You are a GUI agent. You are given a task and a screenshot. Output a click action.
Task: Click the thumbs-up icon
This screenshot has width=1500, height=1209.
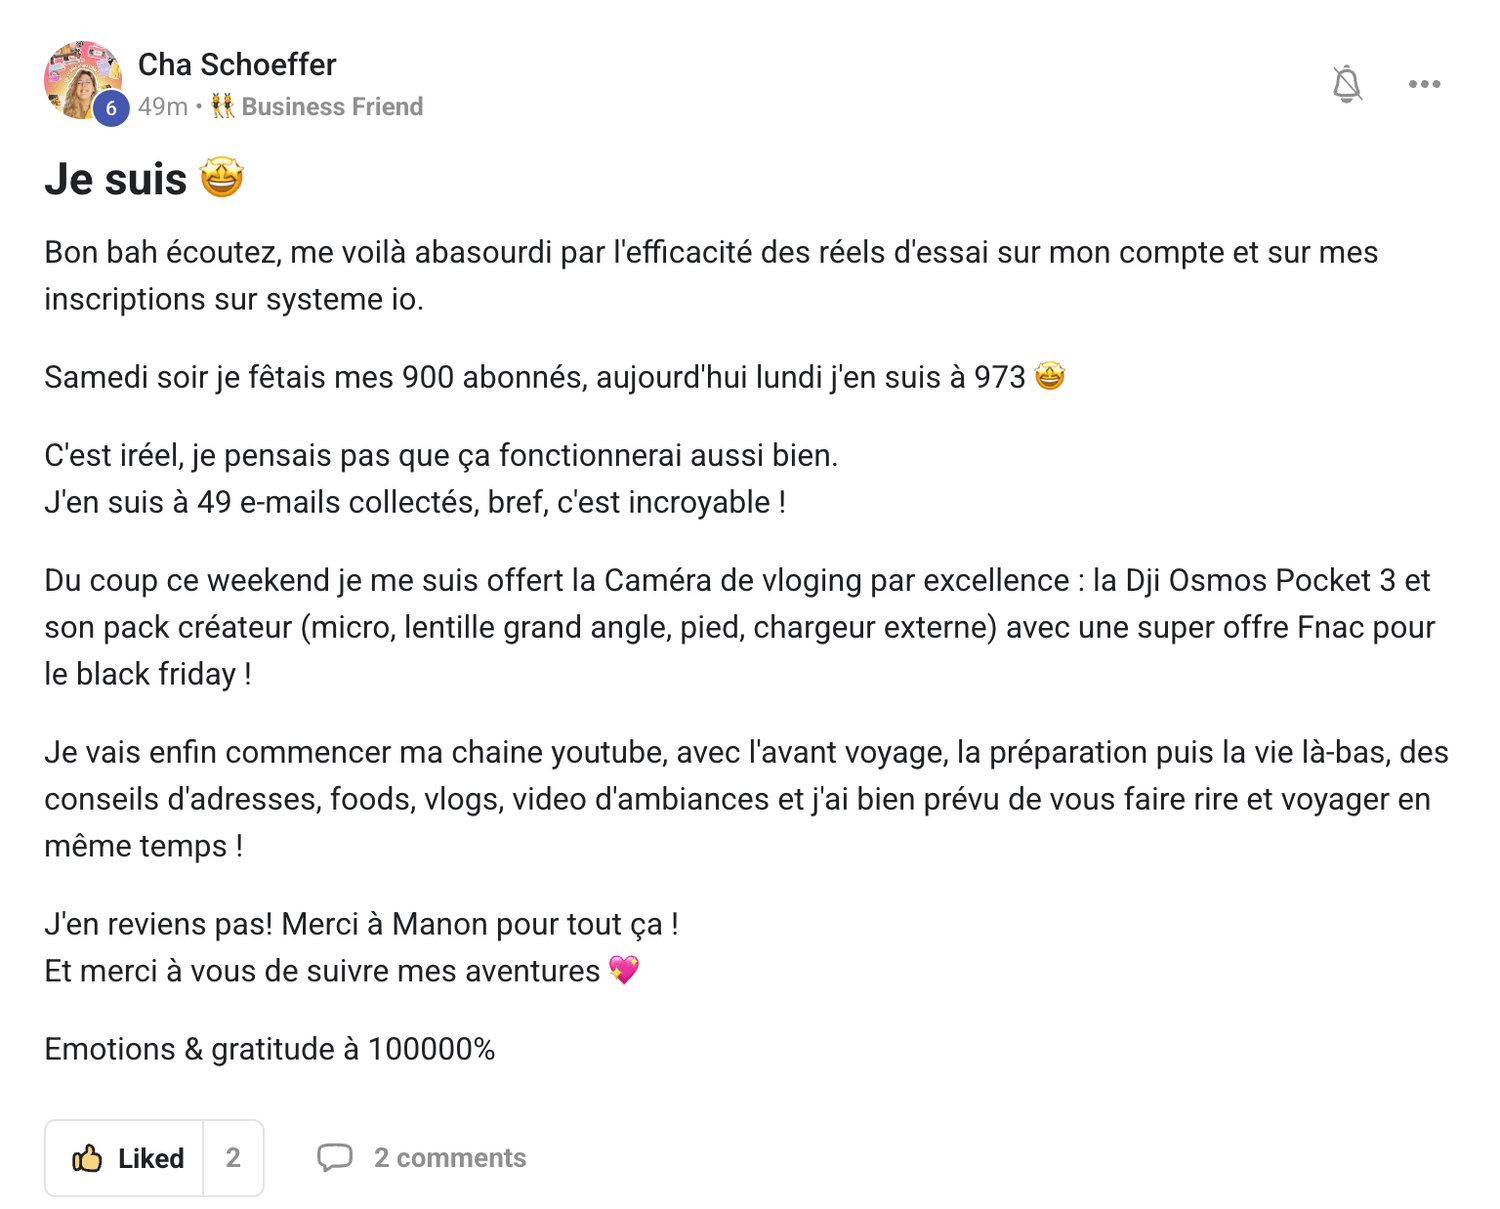[87, 1158]
